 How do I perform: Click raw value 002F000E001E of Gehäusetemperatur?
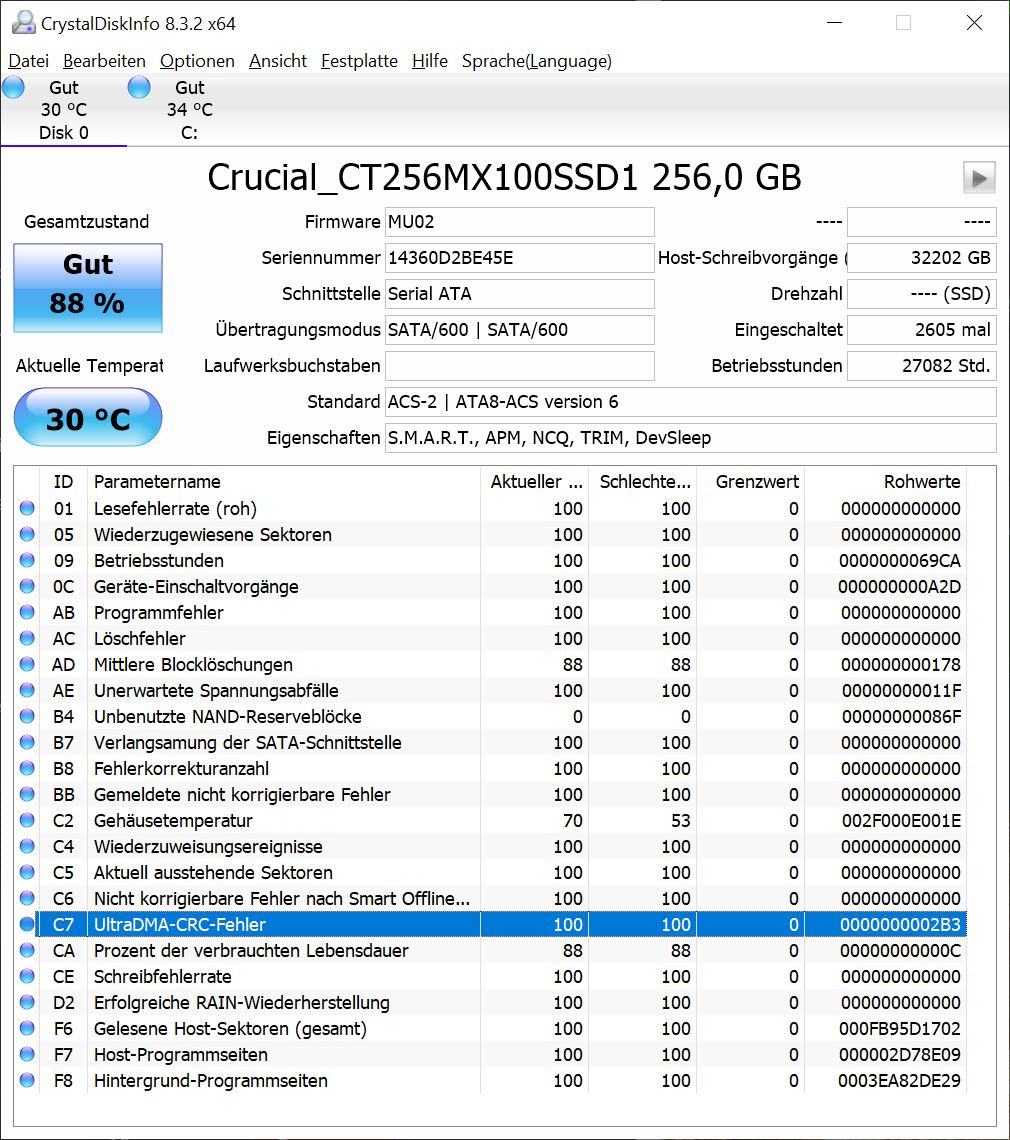[x=901, y=821]
